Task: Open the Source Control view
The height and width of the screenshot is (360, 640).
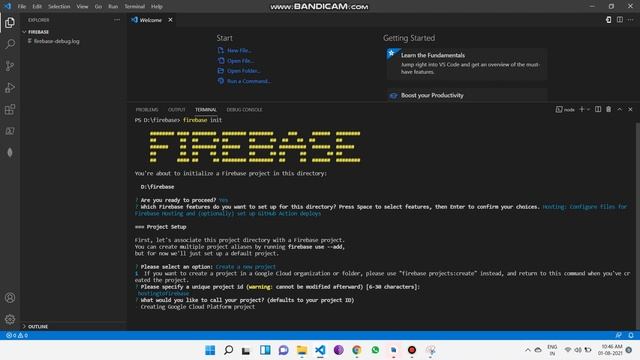Action: point(10,66)
